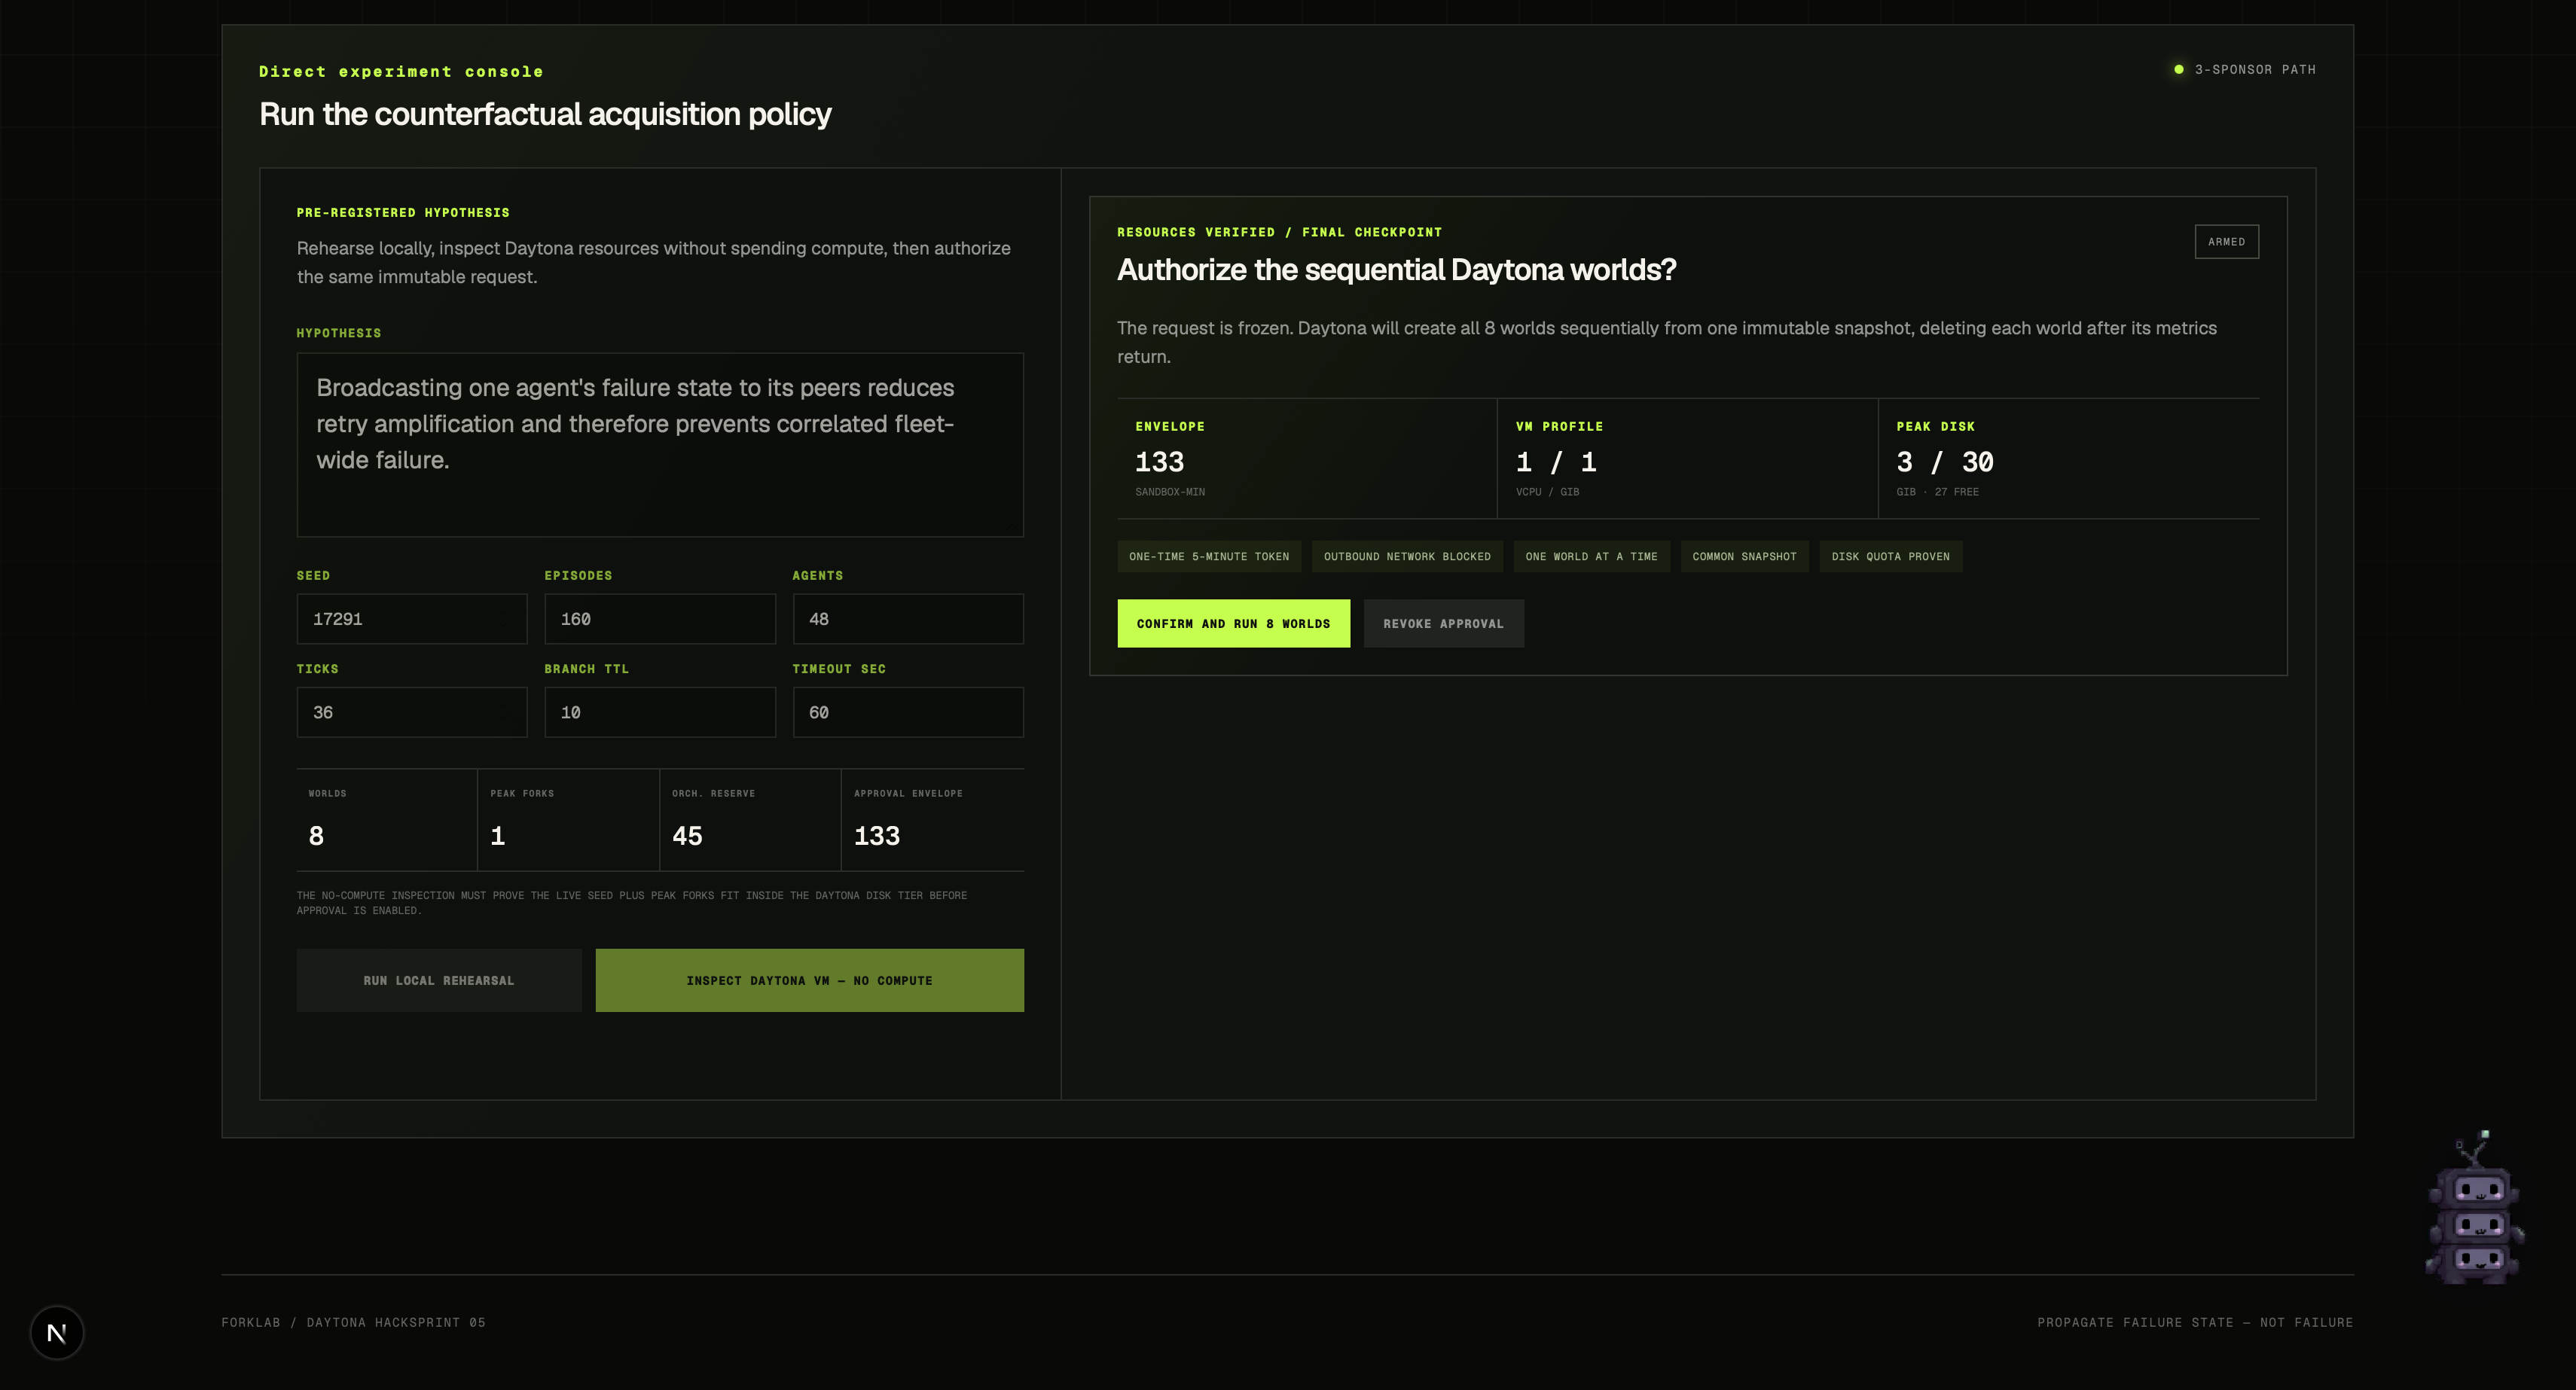The width and height of the screenshot is (2576, 1390).
Task: Click the stacked robot mascot
Action: tap(2474, 1209)
